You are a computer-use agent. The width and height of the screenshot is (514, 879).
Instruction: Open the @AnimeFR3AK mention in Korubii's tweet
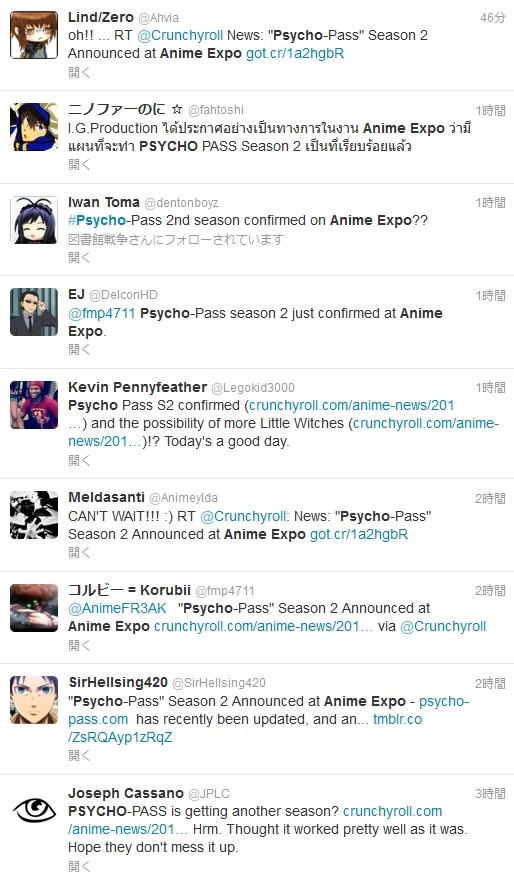(x=117, y=608)
